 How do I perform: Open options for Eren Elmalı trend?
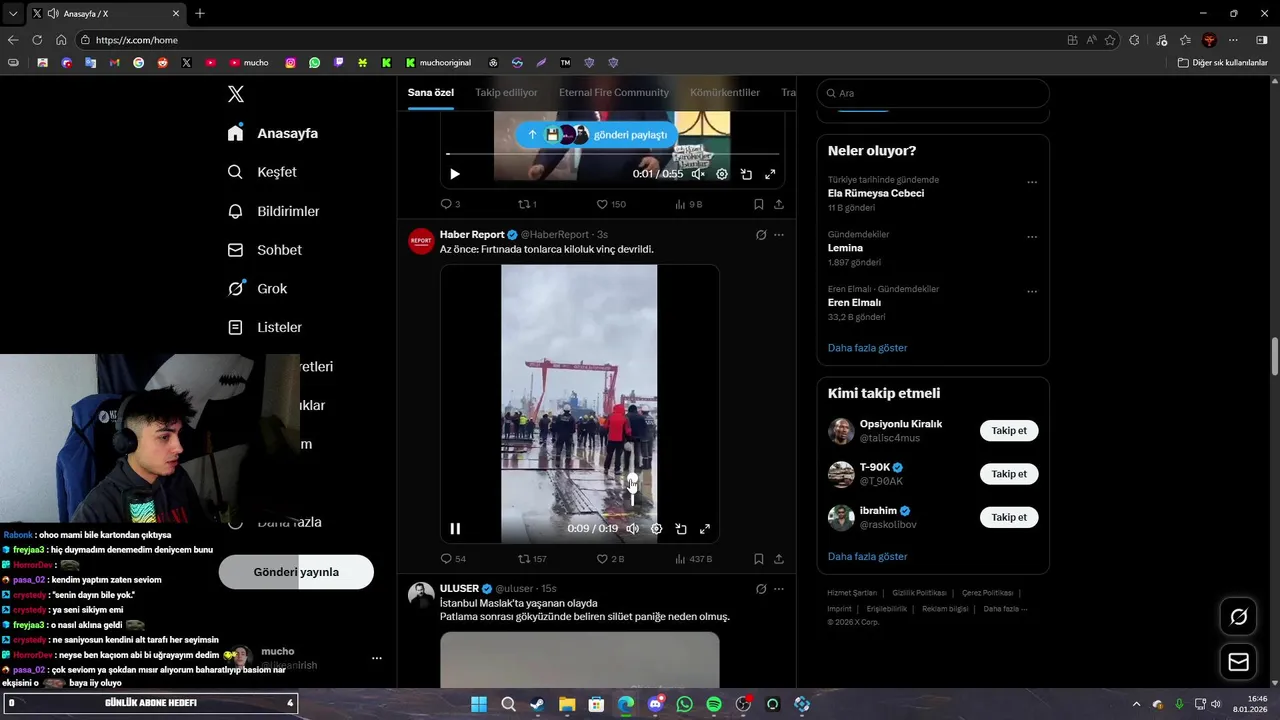click(1032, 292)
